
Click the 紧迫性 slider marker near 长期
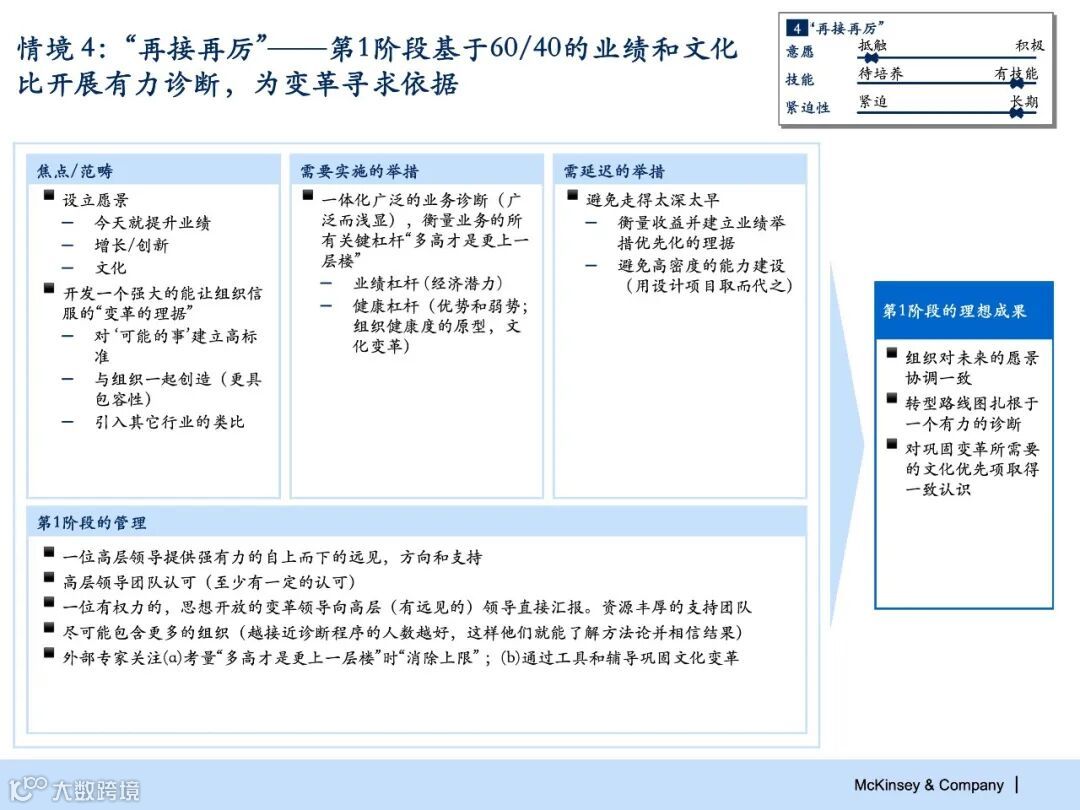point(1017,112)
